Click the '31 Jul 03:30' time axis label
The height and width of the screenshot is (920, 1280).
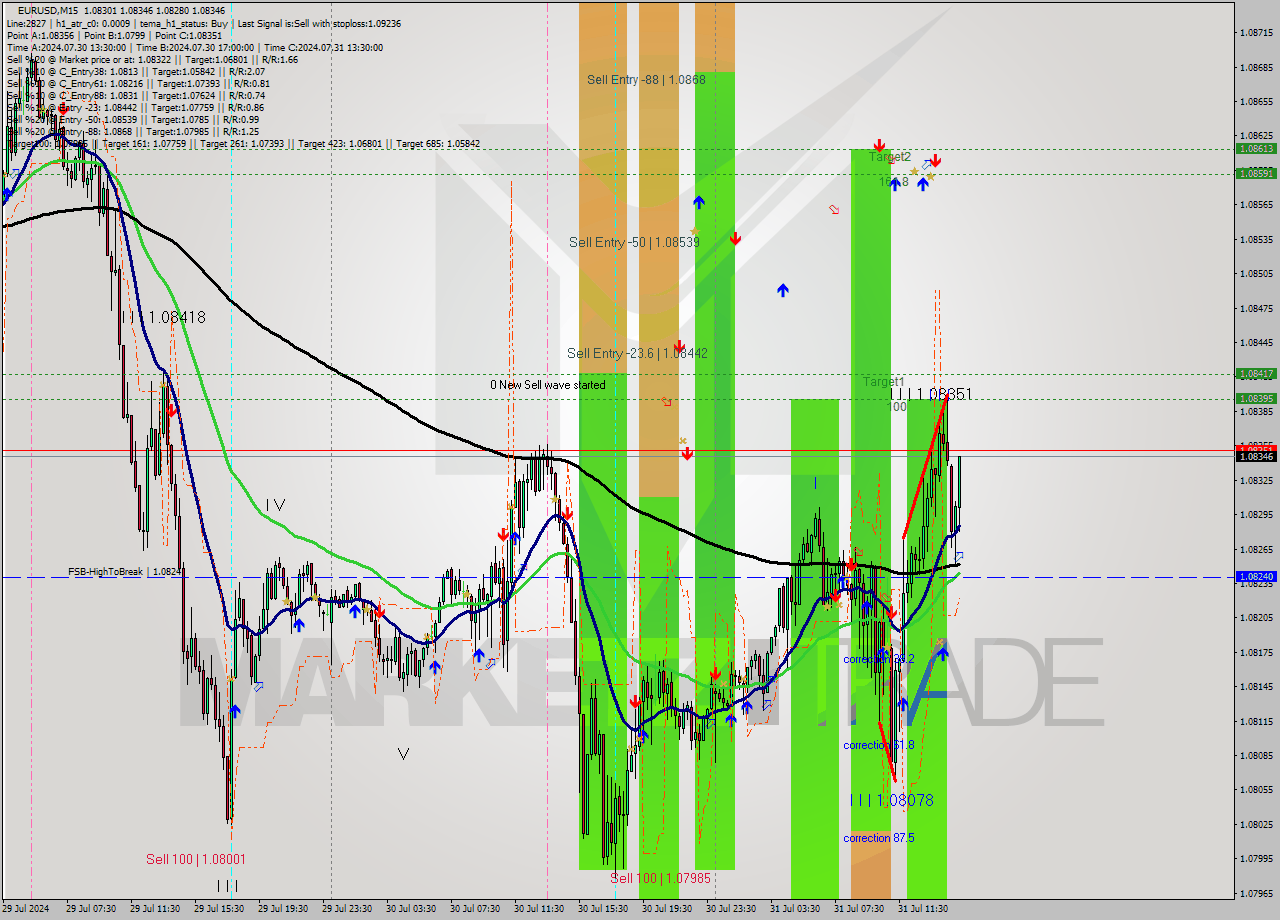(795, 909)
